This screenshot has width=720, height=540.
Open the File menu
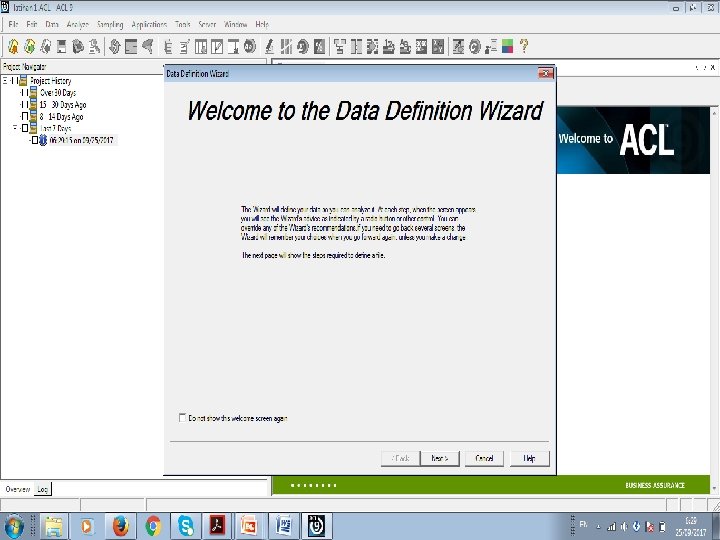[13, 24]
